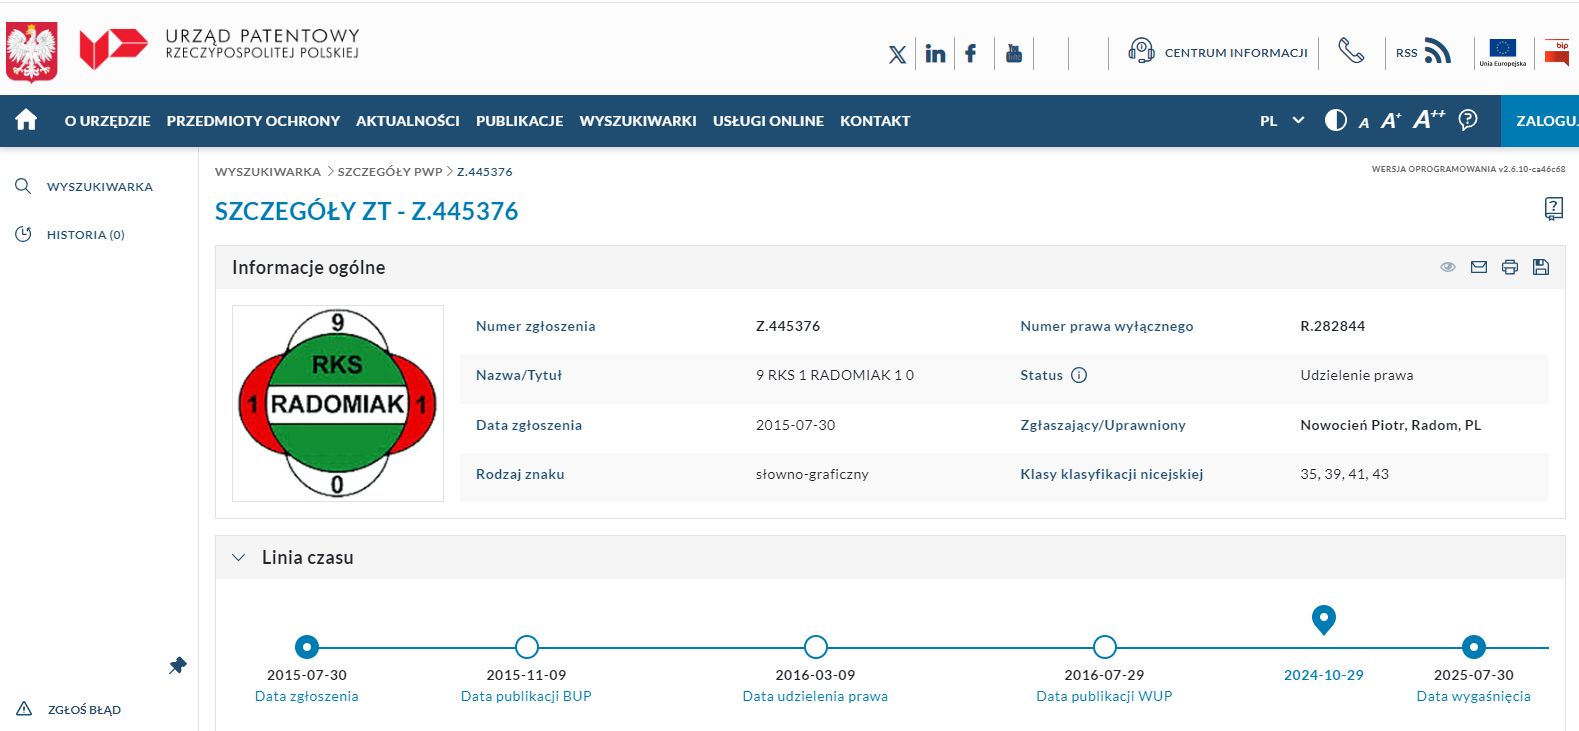Open the PUBLIKACJE menu
The image size is (1579, 731).
tap(519, 120)
